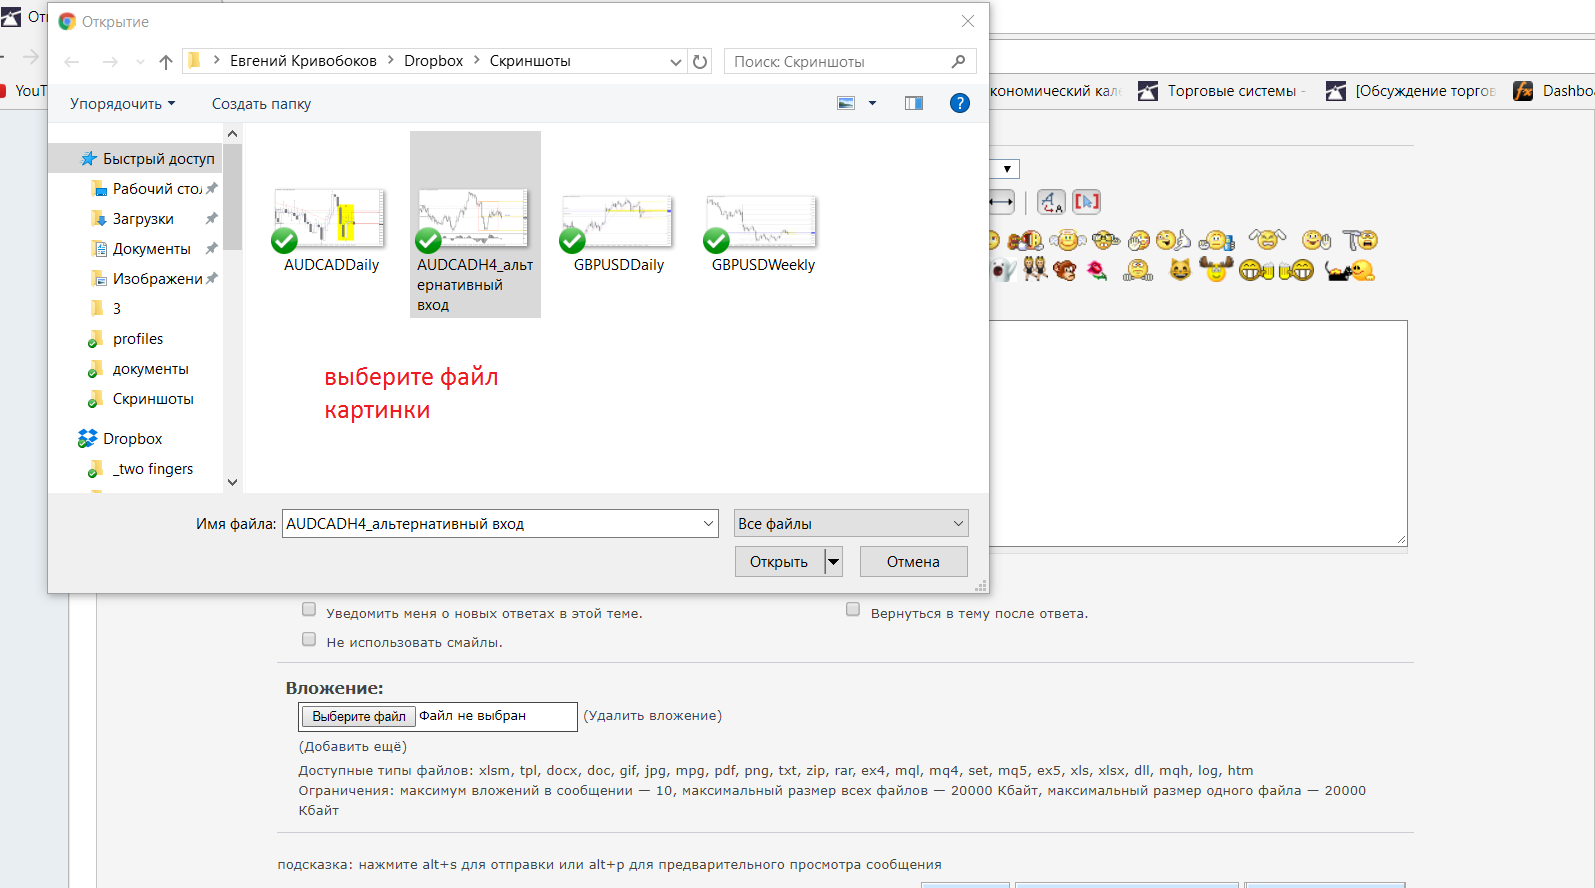Insert the beer mugs cheers smiley
1595x888 pixels.
tap(1276, 270)
